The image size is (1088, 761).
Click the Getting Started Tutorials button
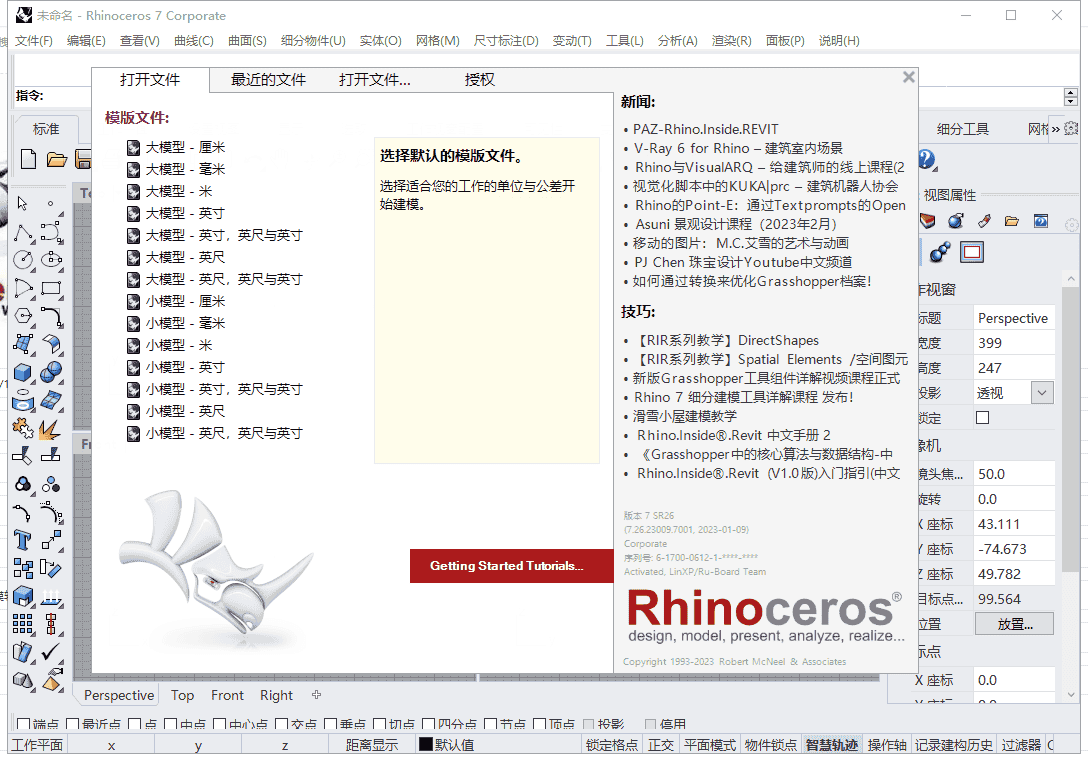[511, 565]
